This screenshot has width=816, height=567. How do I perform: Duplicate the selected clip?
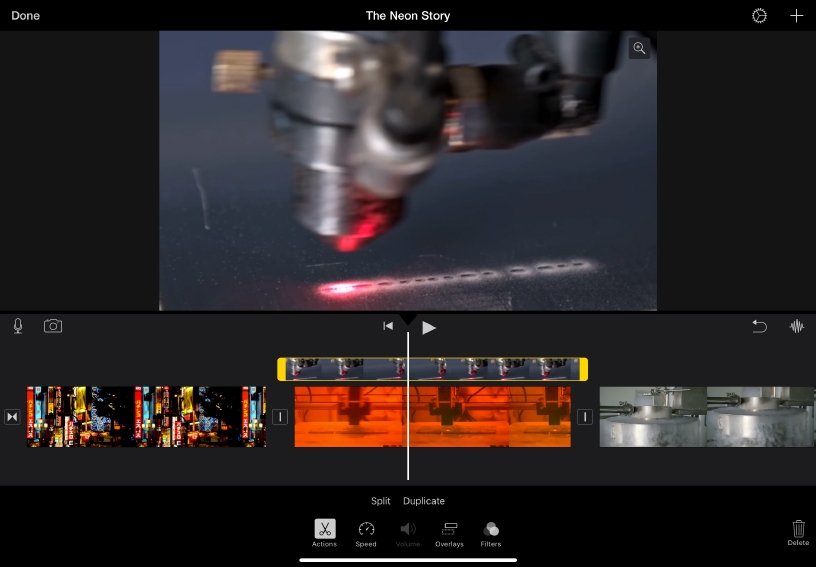tap(424, 501)
